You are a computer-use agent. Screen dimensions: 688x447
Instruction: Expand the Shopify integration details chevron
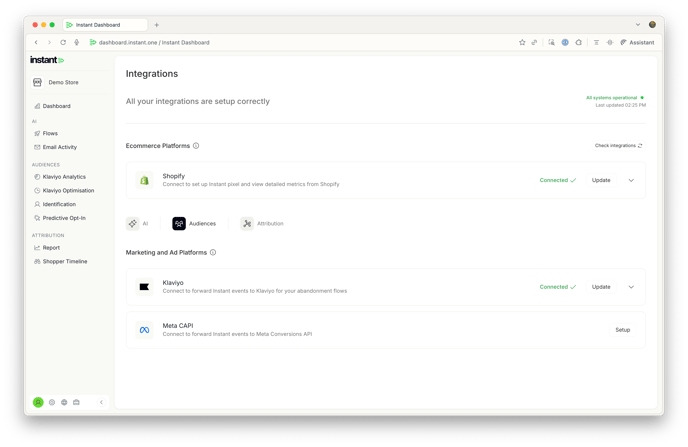tap(631, 180)
